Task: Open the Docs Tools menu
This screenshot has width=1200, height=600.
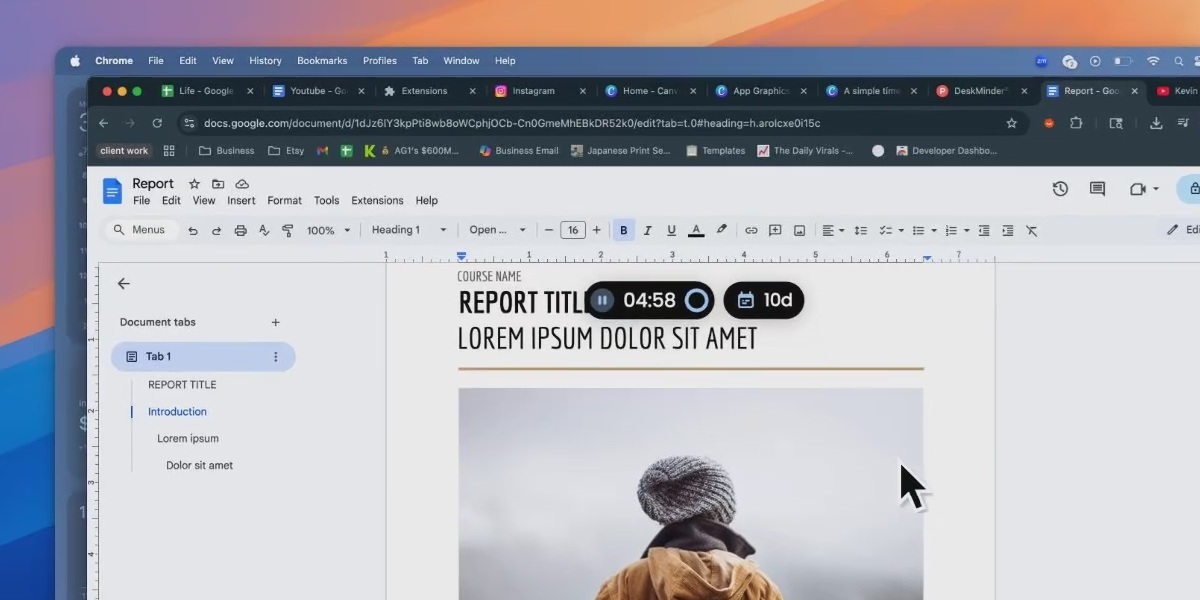Action: tap(326, 200)
